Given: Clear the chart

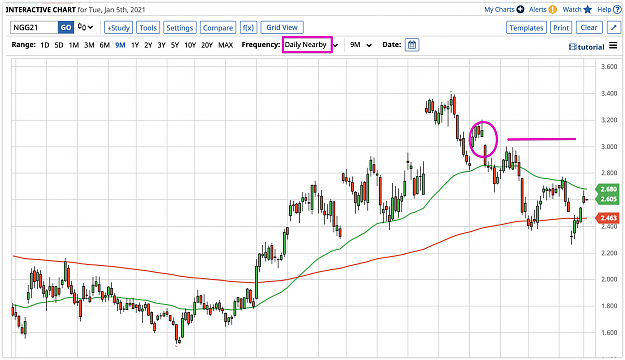Looking at the screenshot, I should pyautogui.click(x=589, y=28).
